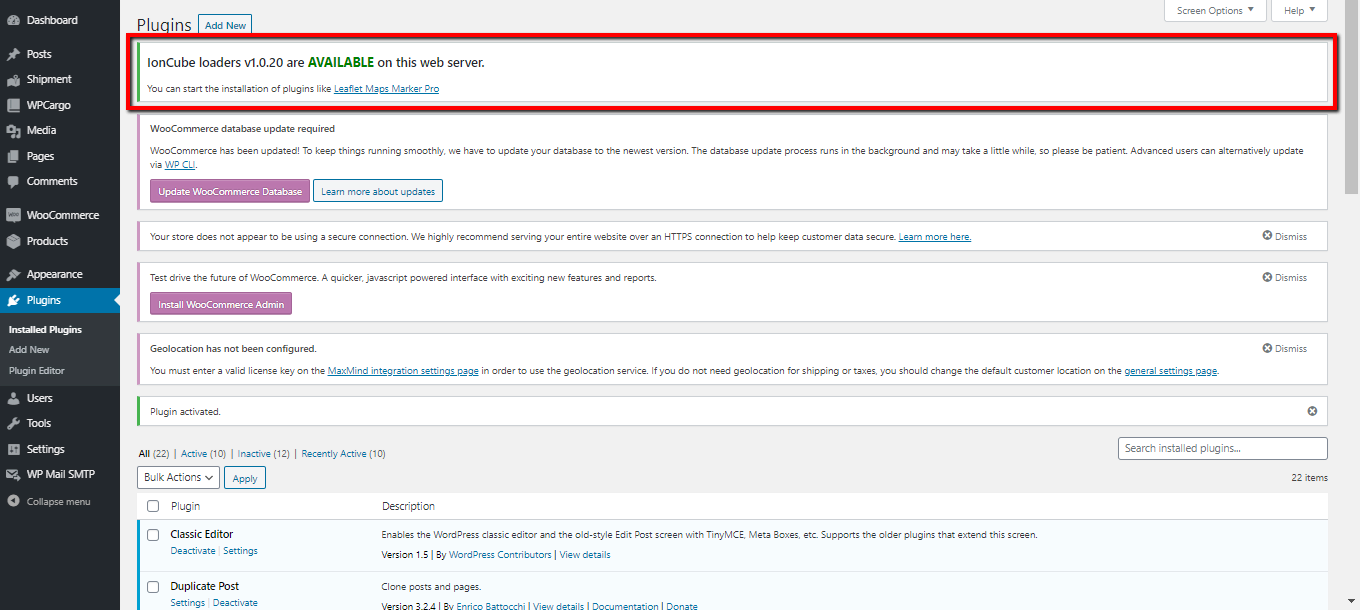The width and height of the screenshot is (1360, 610).
Task: Dismiss the 'Plugin activated' notice
Action: (x=1312, y=411)
